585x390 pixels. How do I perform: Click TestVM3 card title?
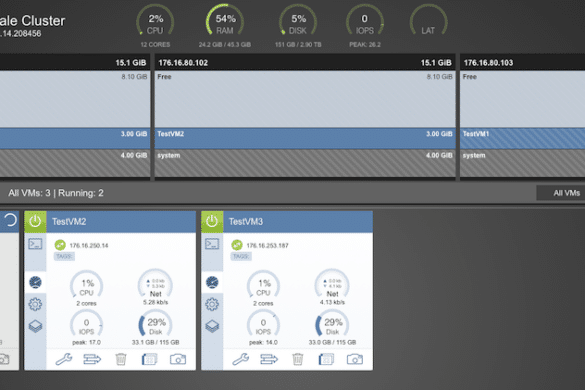point(246,222)
